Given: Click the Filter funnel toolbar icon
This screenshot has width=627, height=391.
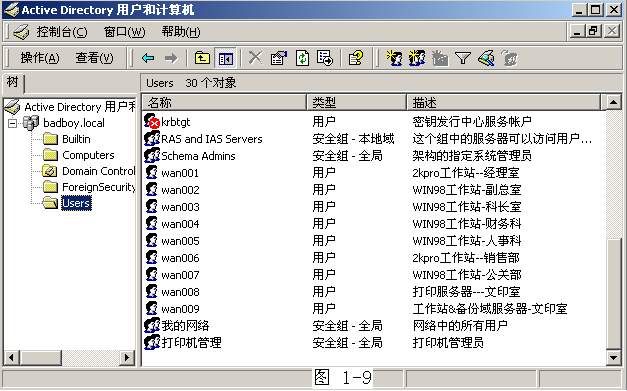Looking at the screenshot, I should tap(463, 59).
